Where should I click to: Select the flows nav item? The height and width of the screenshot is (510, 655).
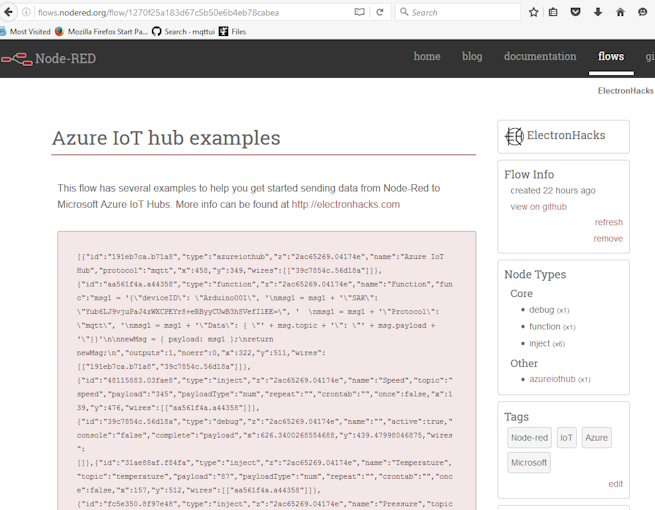611,56
